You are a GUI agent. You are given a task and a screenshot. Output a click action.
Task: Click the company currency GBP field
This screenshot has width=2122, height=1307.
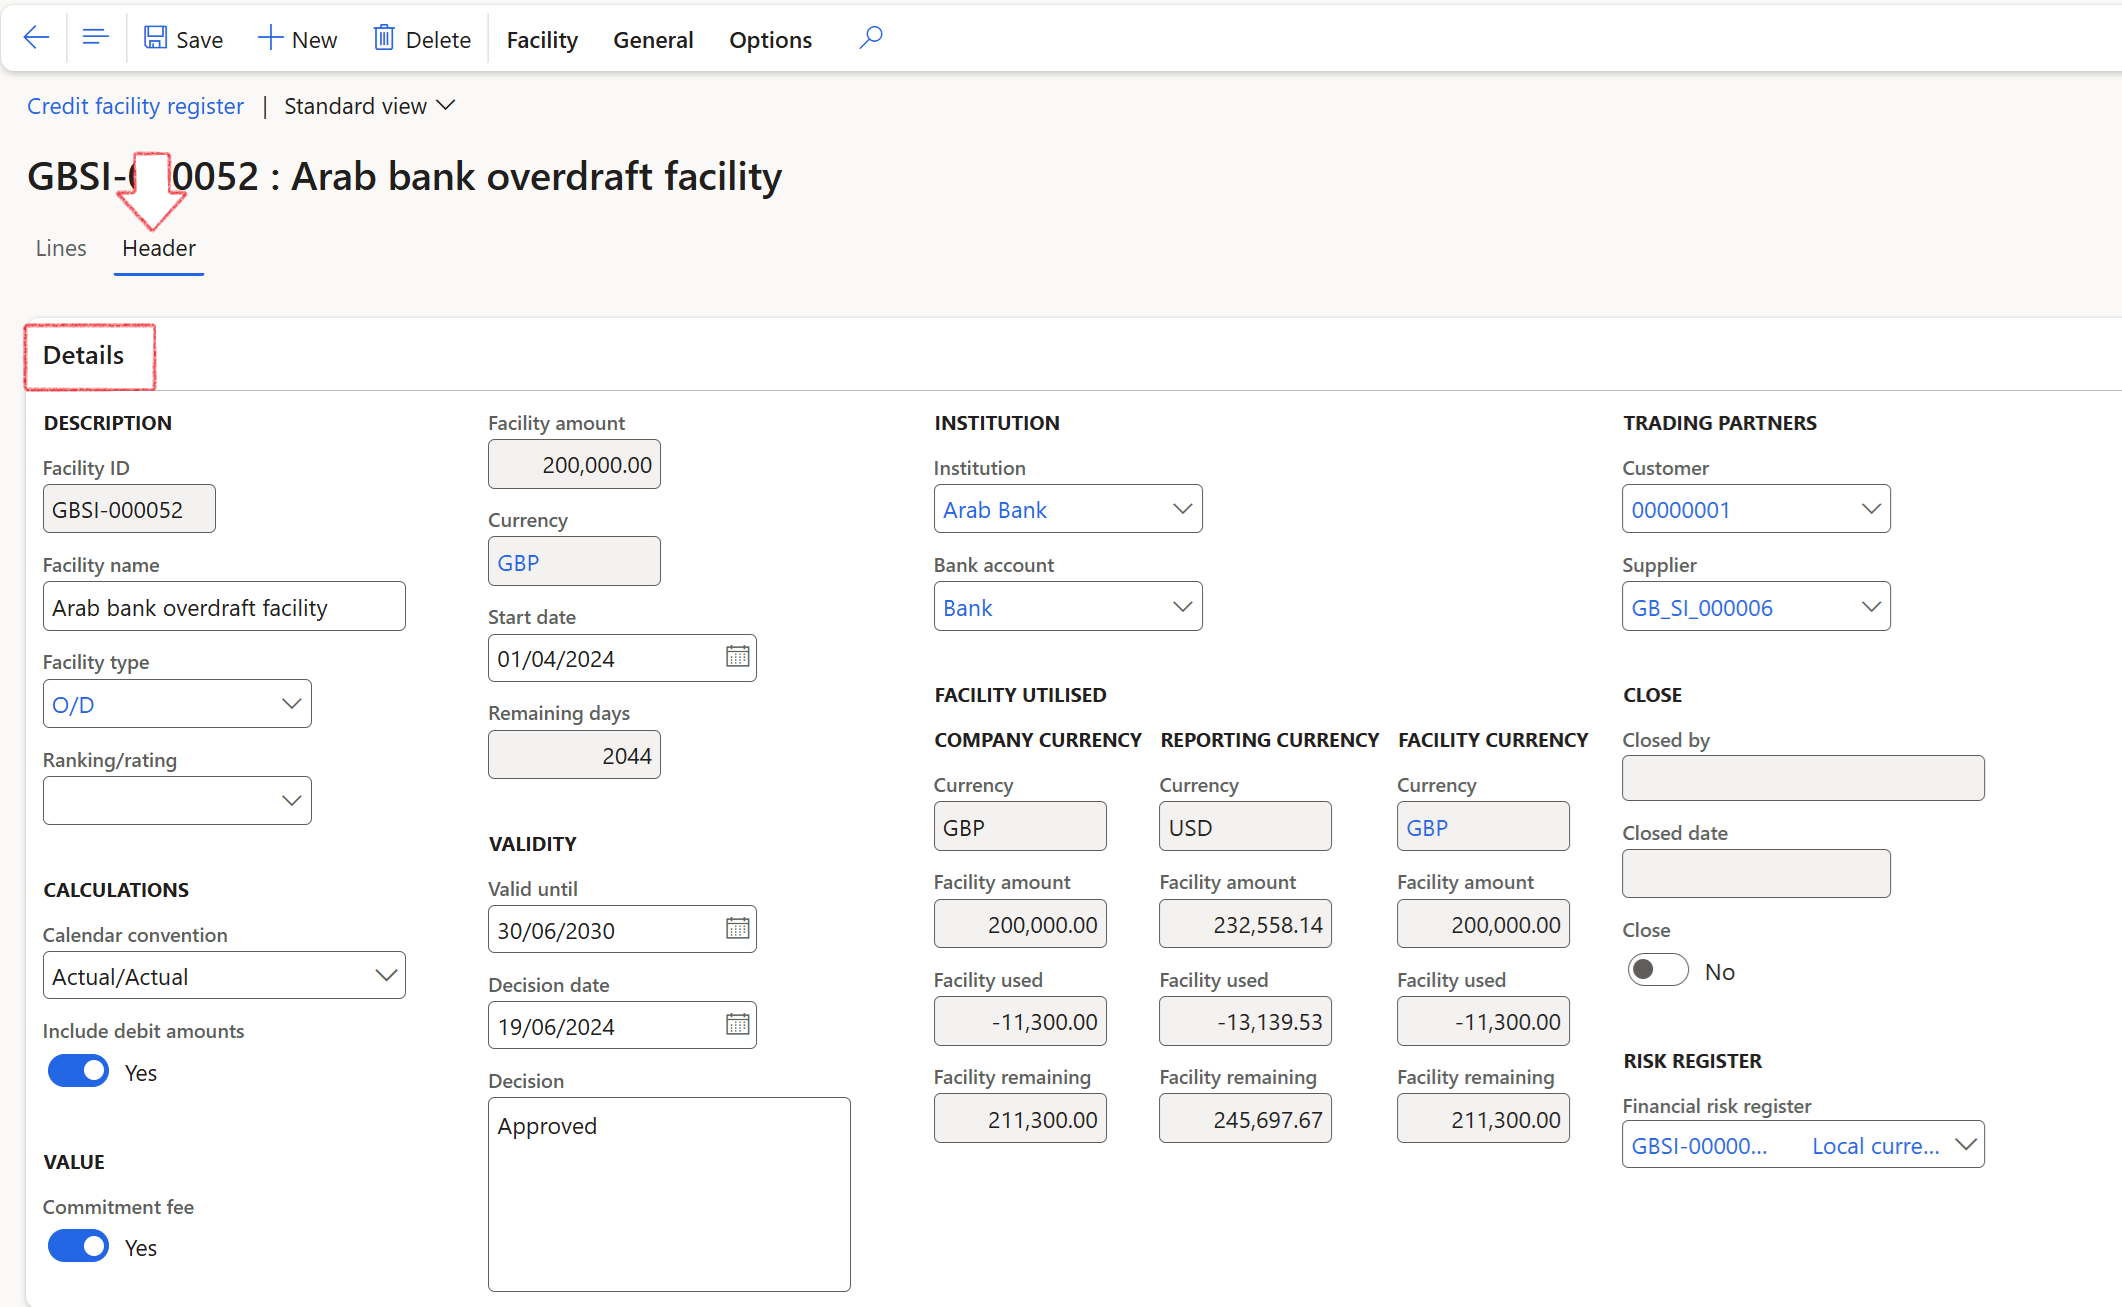click(1020, 827)
